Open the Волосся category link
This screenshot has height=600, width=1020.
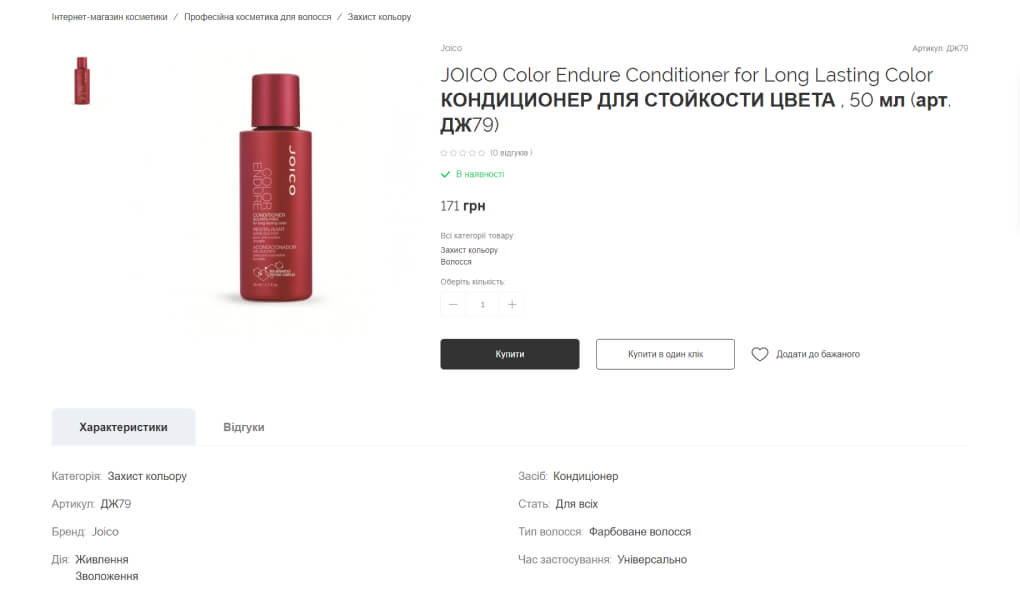coord(456,262)
